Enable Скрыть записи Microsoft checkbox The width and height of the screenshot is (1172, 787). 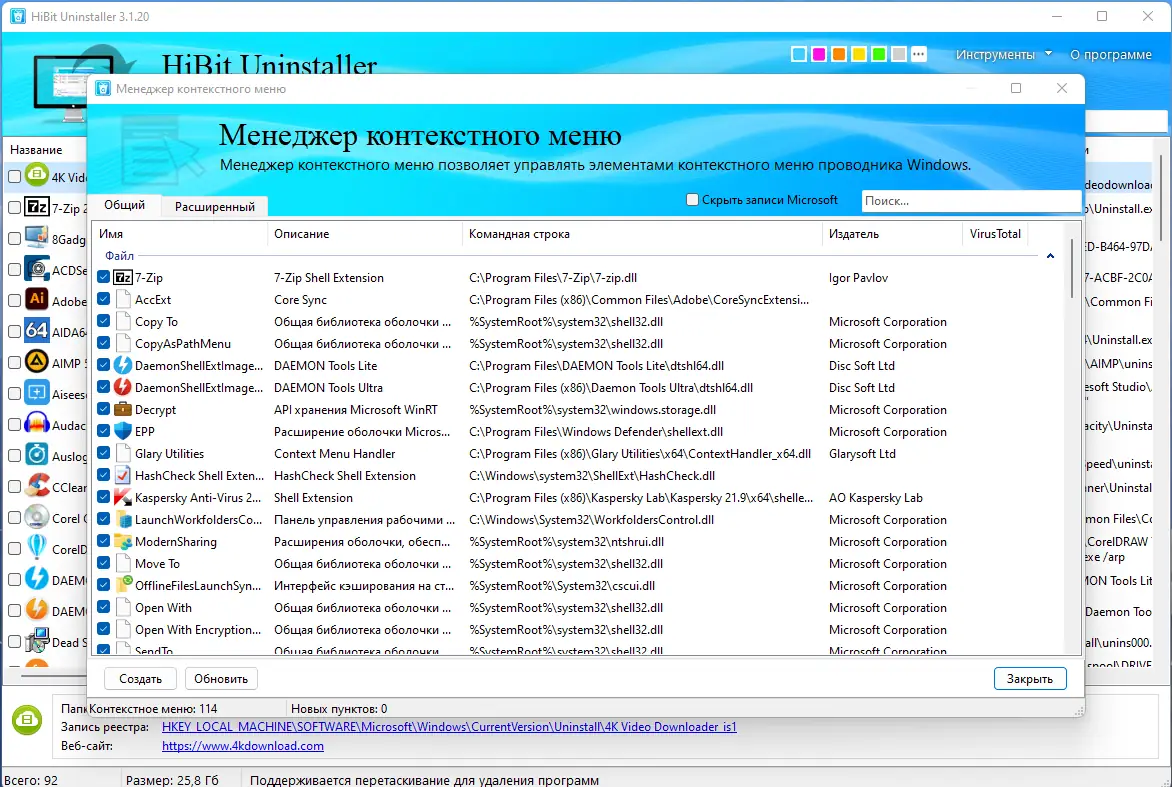coord(692,200)
